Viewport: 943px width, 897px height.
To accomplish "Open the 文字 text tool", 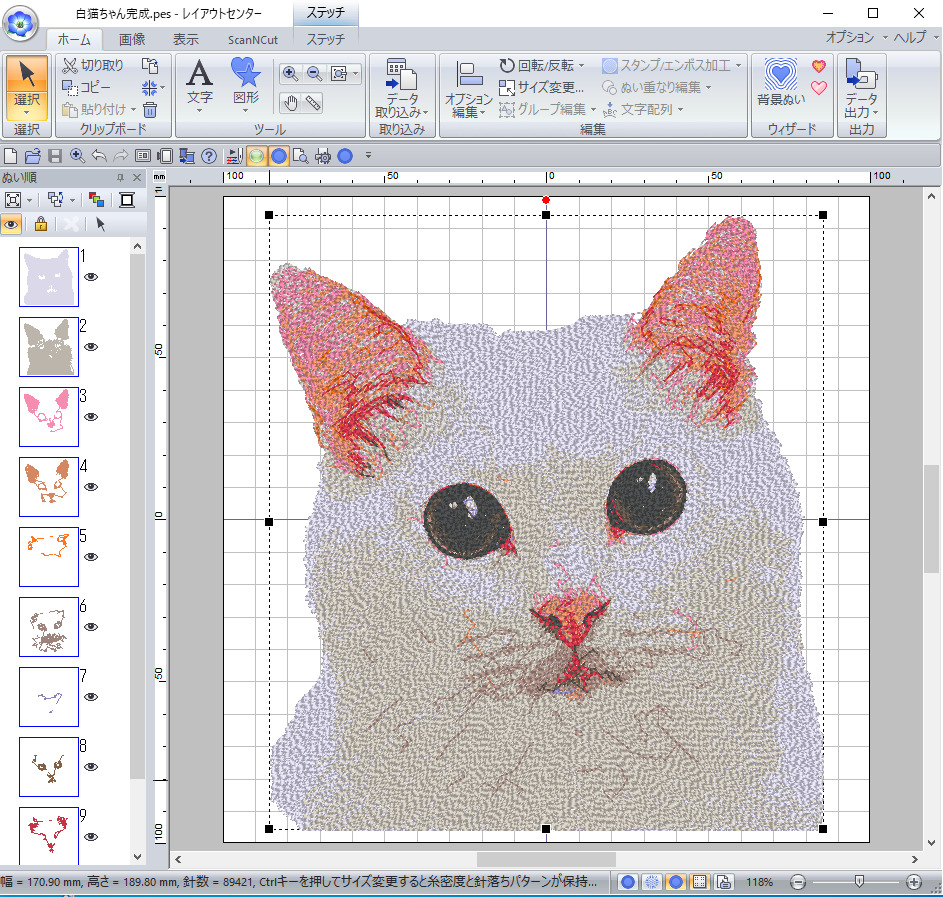I will pyautogui.click(x=200, y=85).
